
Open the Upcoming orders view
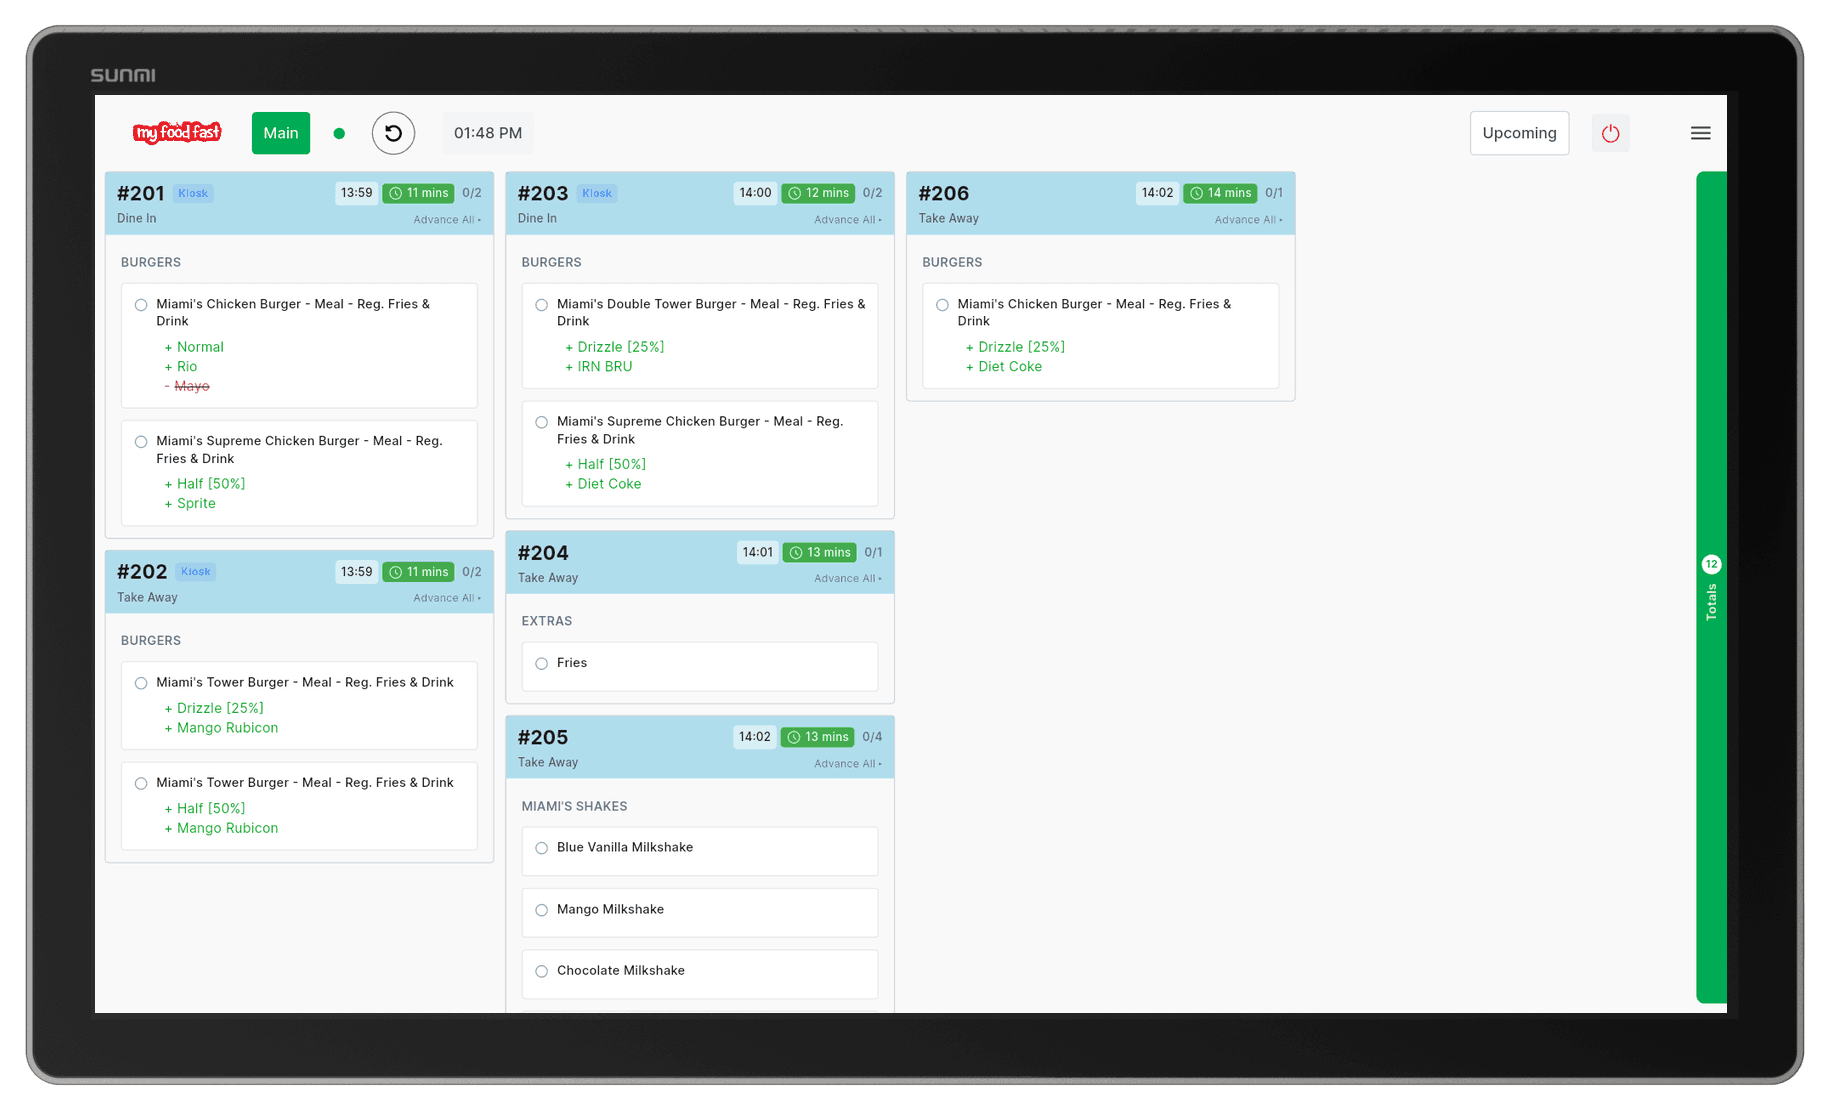pos(1519,133)
